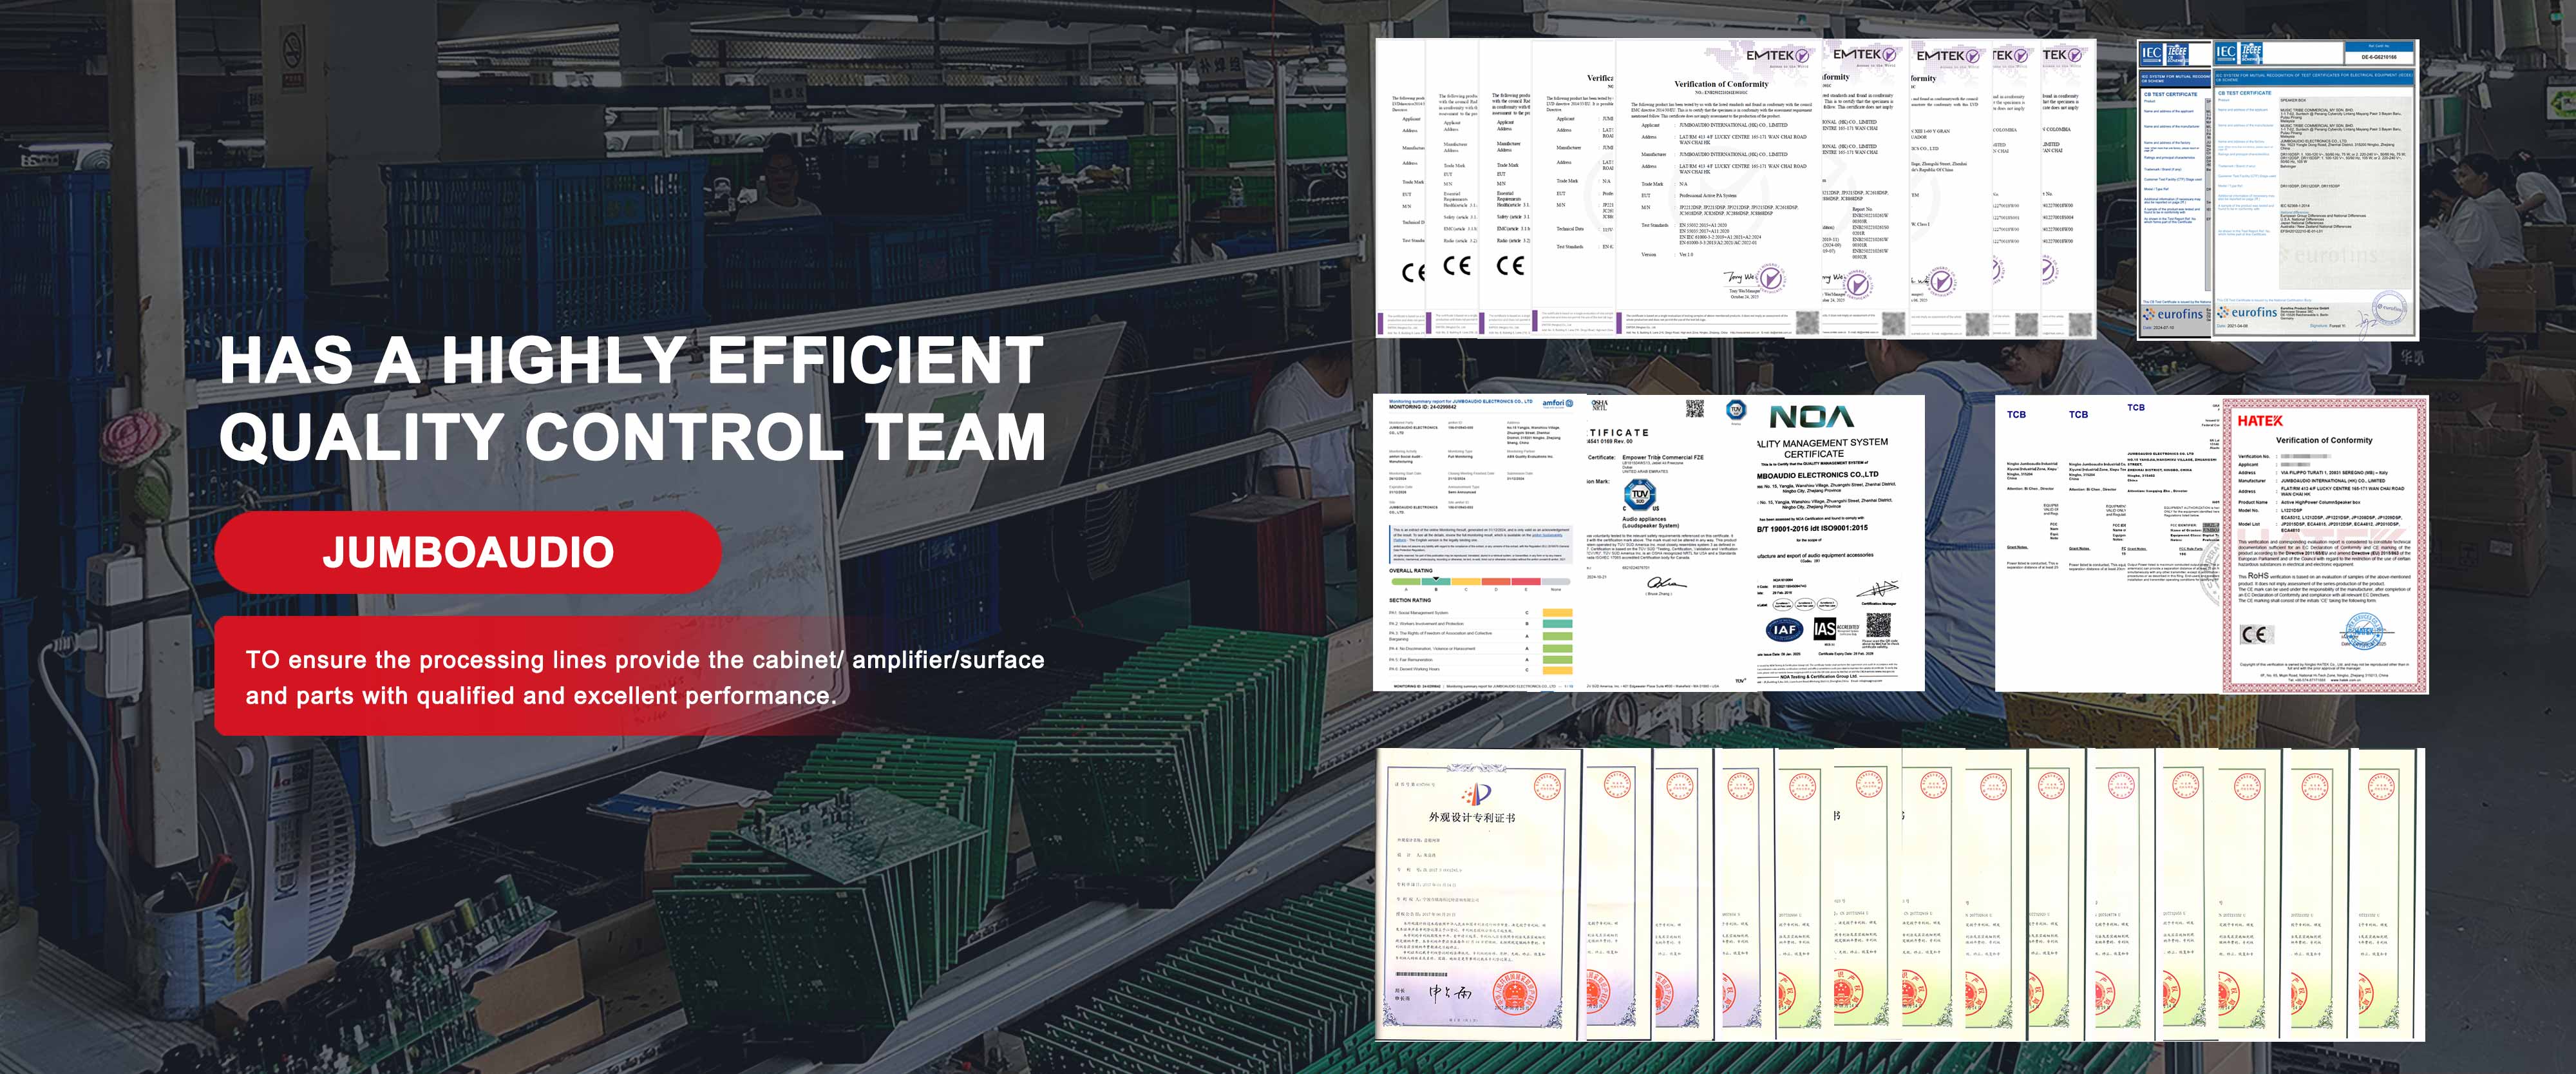Click the orange PA1 Social Management rating swatch

point(1557,613)
